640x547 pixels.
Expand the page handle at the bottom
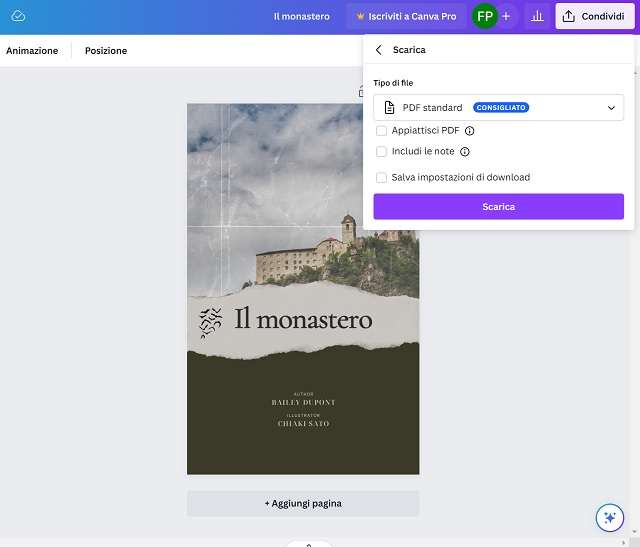pyautogui.click(x=308, y=544)
